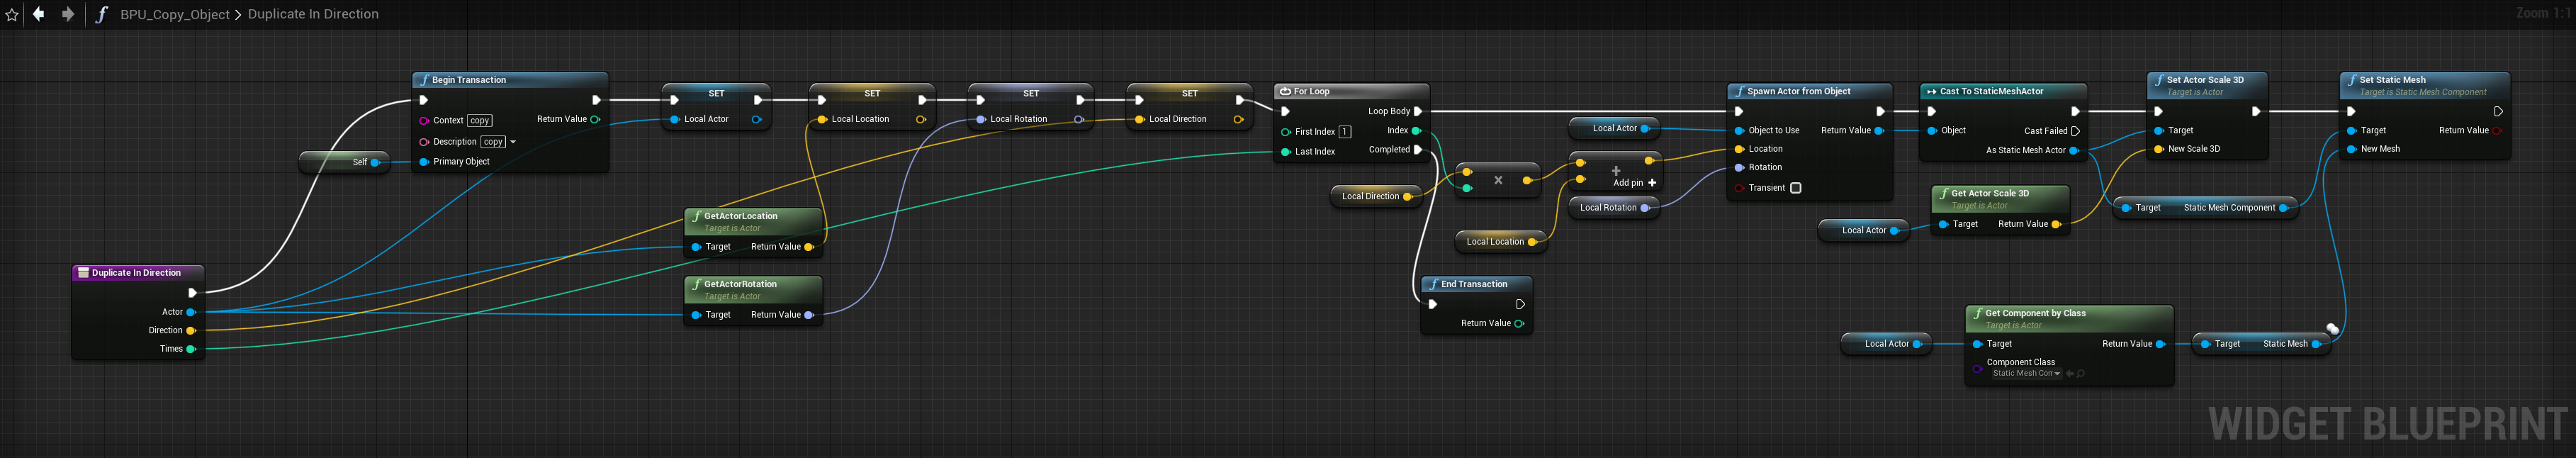This screenshot has height=458, width=2576.
Task: Go forward with the right arrow
Action: 68,14
